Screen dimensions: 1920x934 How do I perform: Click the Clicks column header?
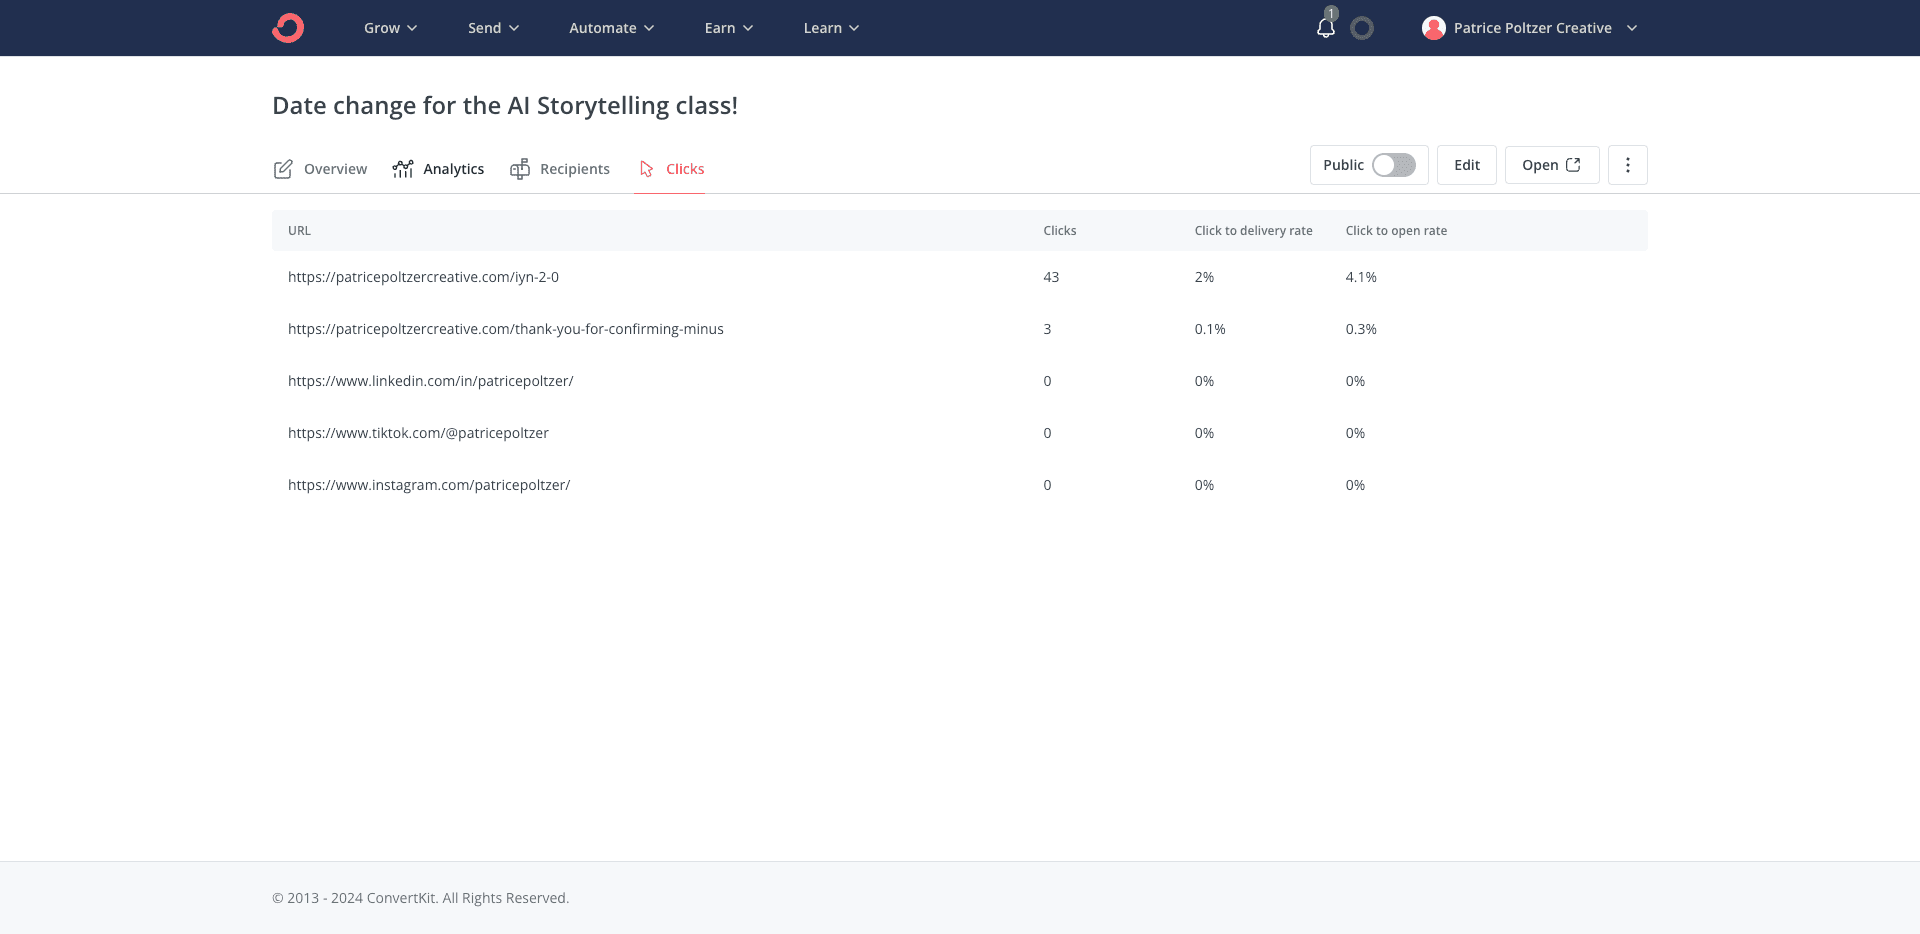(x=1060, y=231)
